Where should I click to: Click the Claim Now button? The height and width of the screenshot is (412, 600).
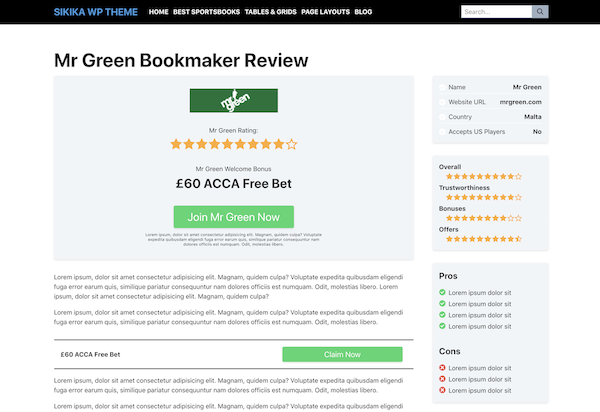tap(342, 354)
